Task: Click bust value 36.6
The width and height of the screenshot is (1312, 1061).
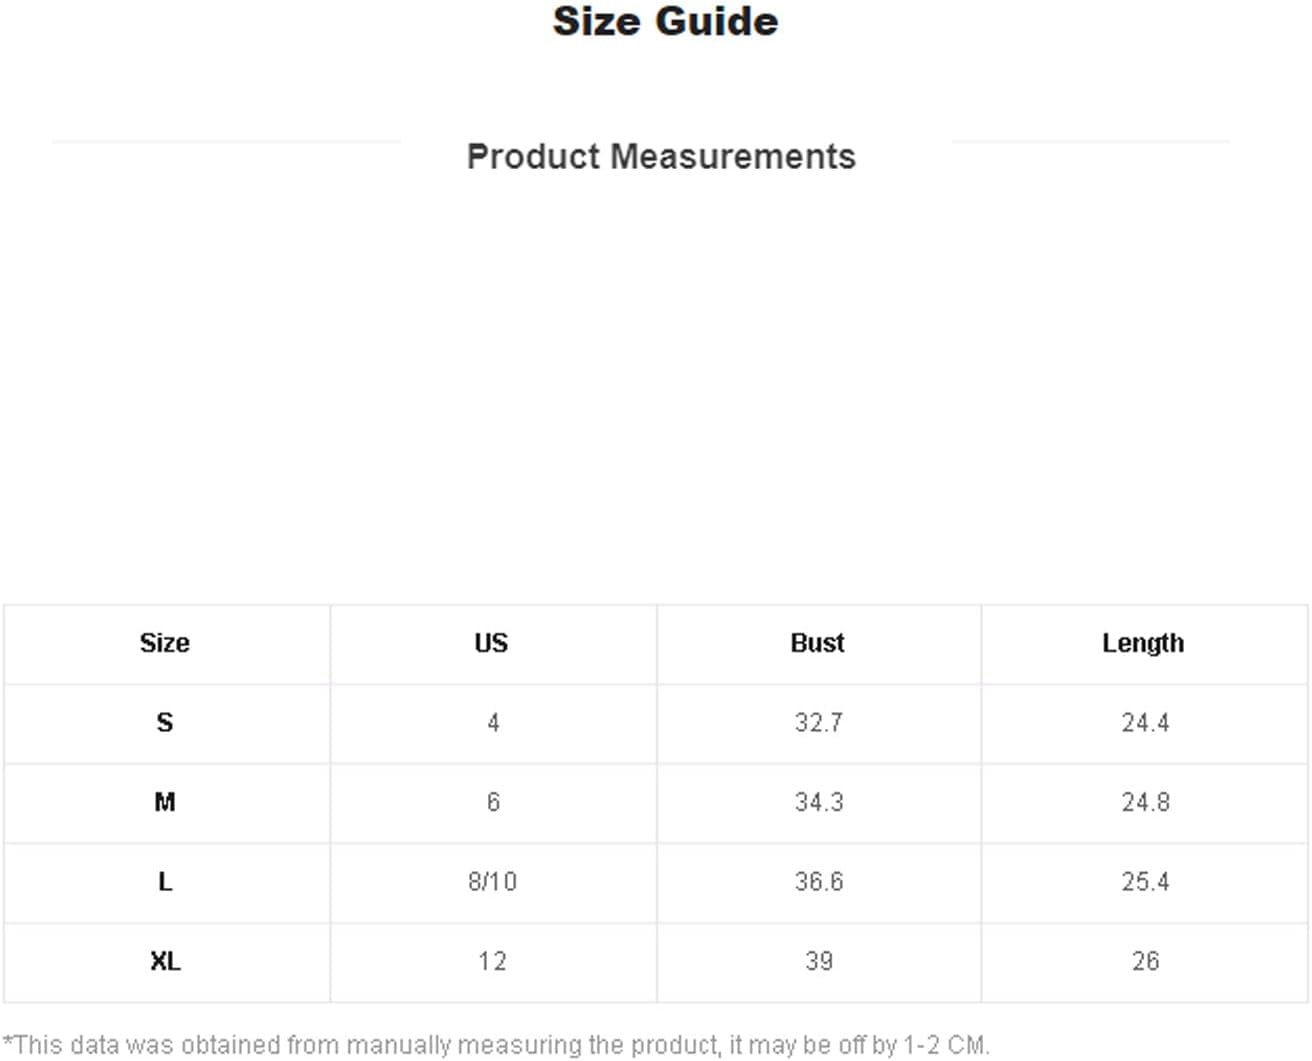Action: click(819, 881)
